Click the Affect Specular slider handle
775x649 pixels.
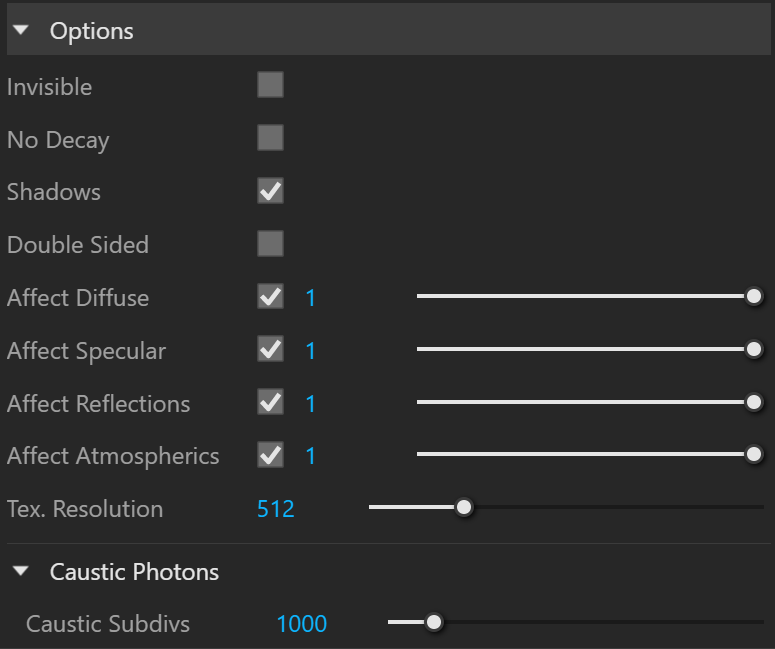point(754,349)
